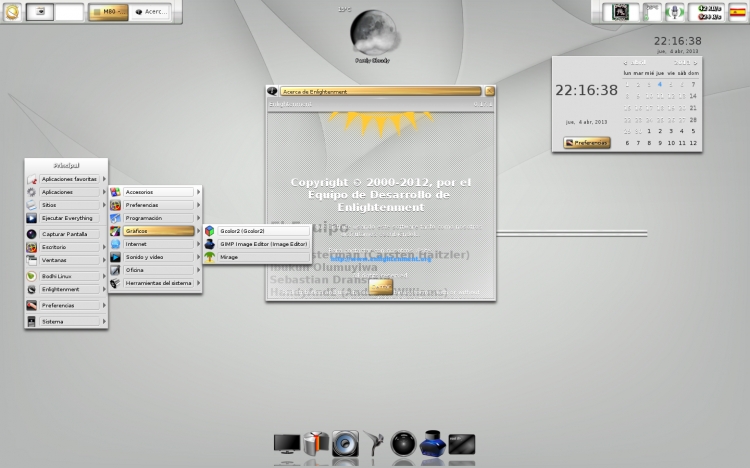This screenshot has width=750, height=468.
Task: Select day 21 in the calendar
Action: pyautogui.click(x=693, y=108)
